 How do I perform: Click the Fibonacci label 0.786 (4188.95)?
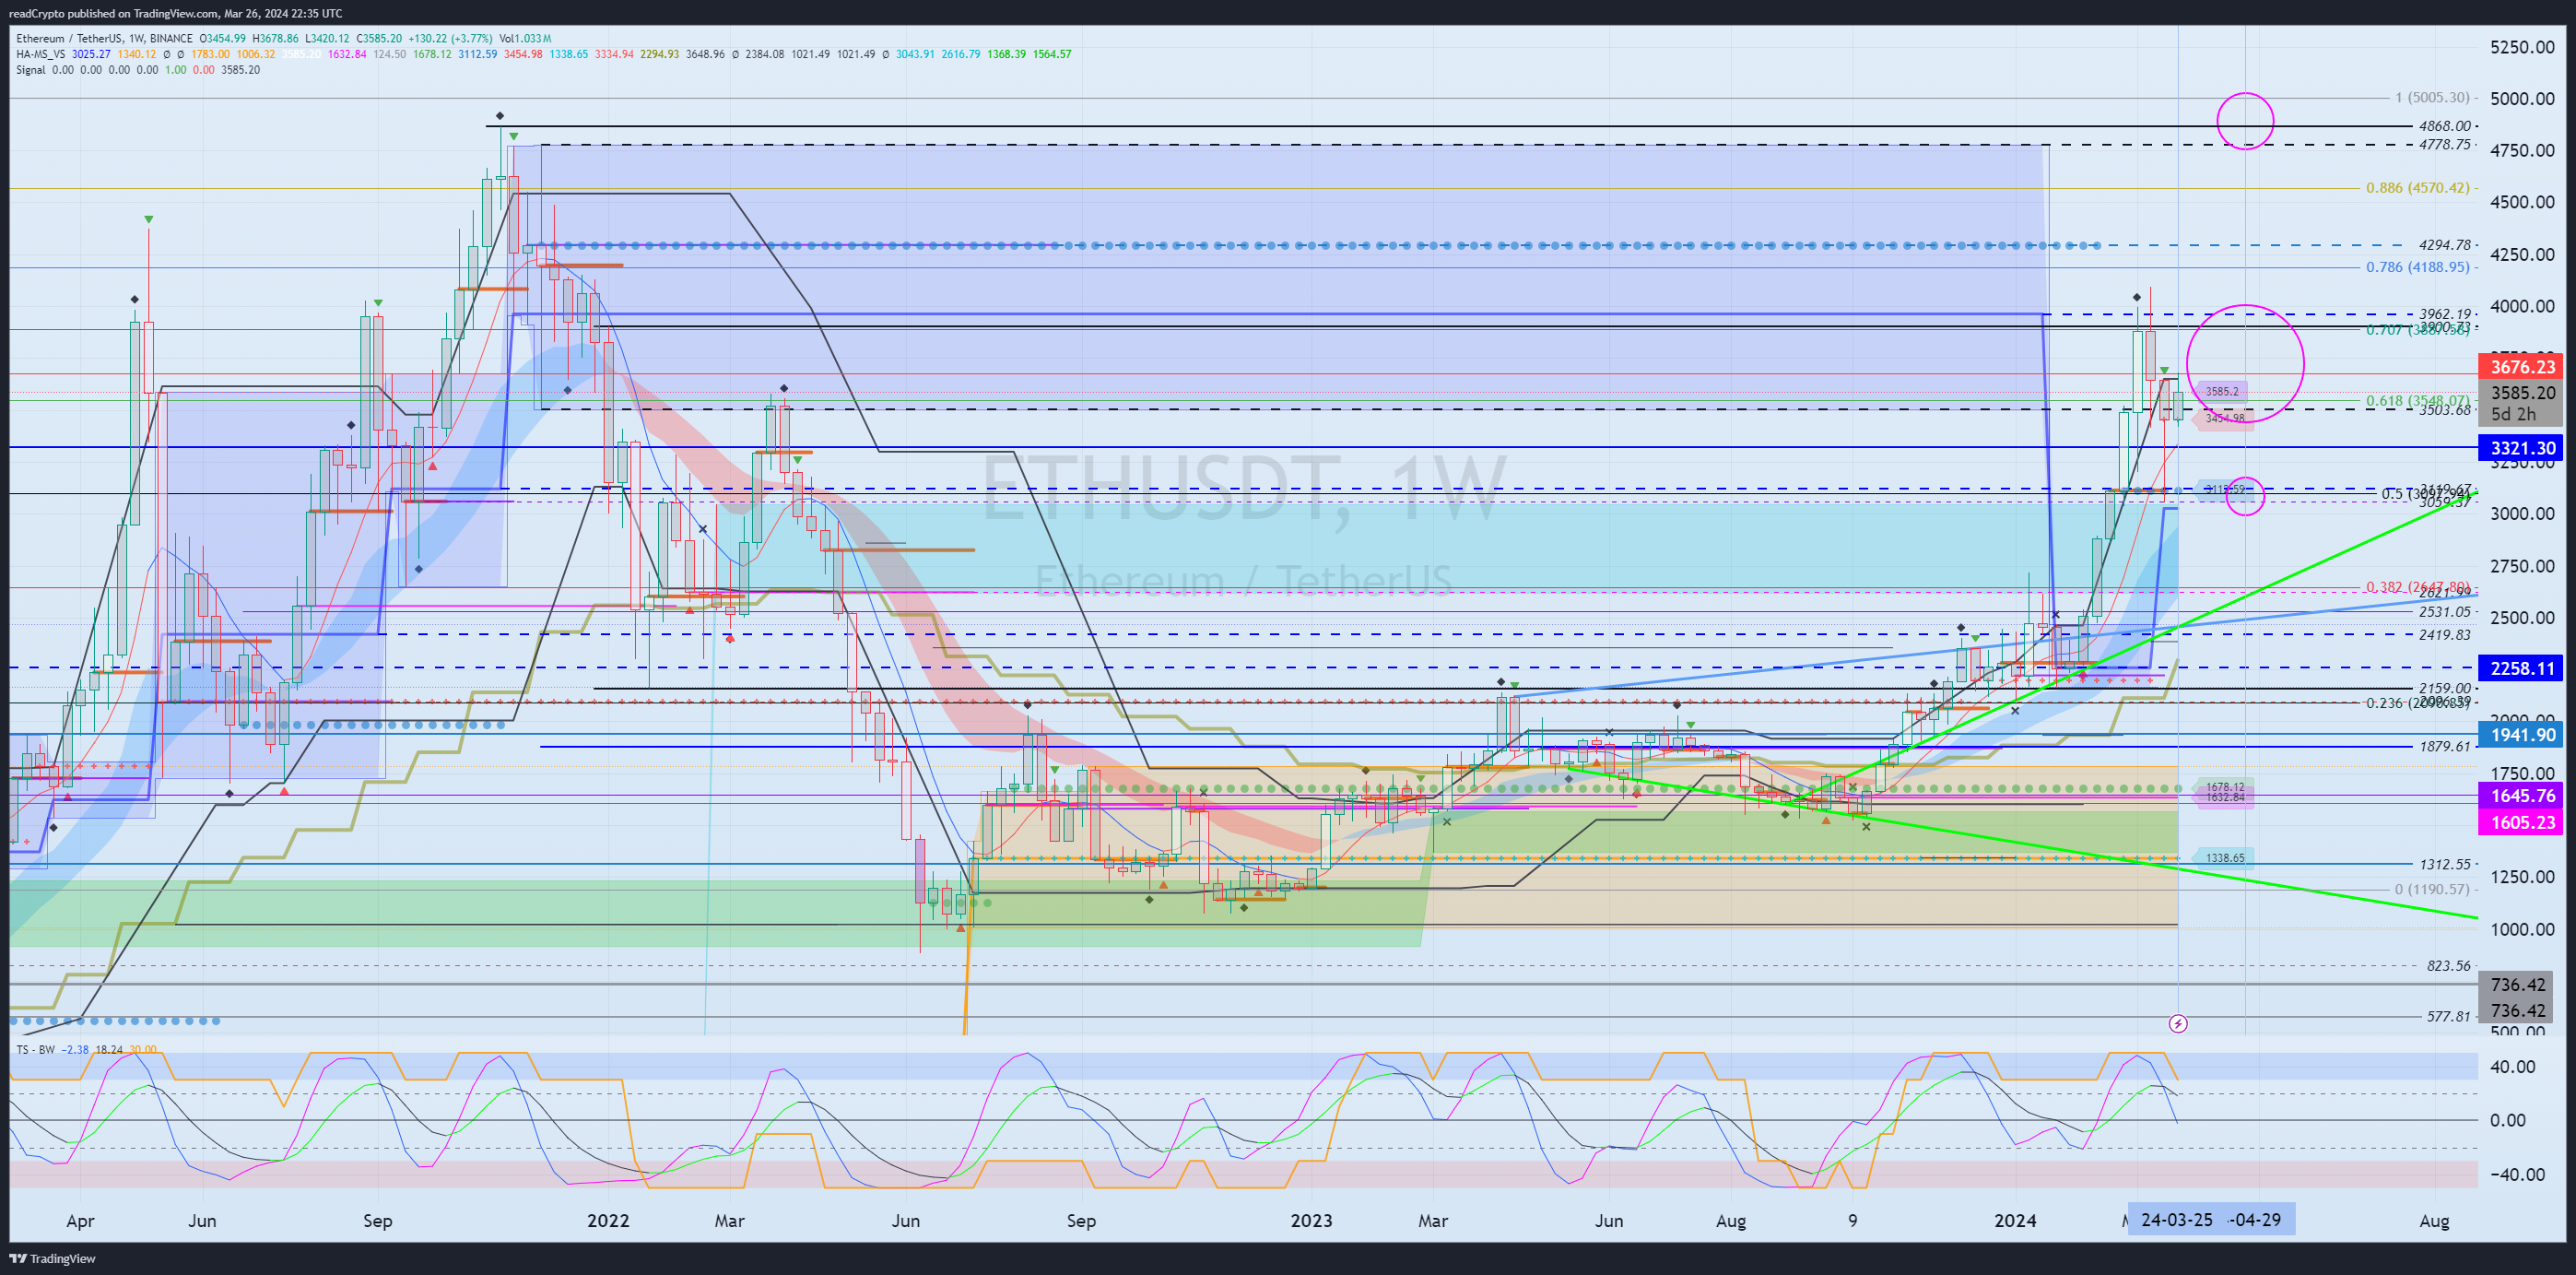pos(2417,267)
